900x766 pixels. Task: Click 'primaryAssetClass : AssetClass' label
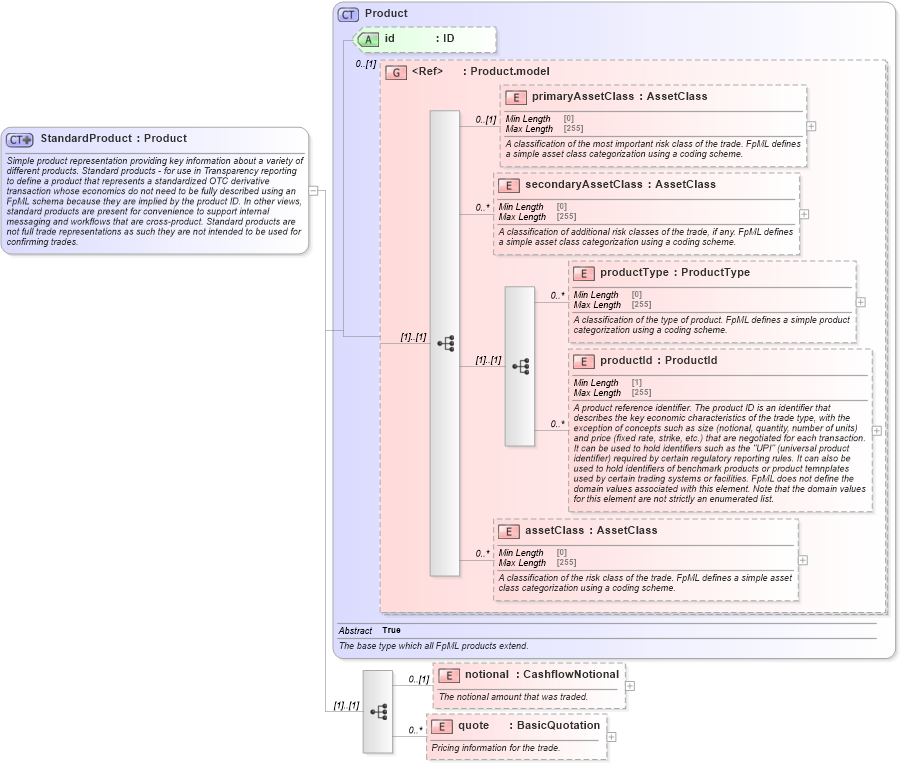pyautogui.click(x=619, y=96)
